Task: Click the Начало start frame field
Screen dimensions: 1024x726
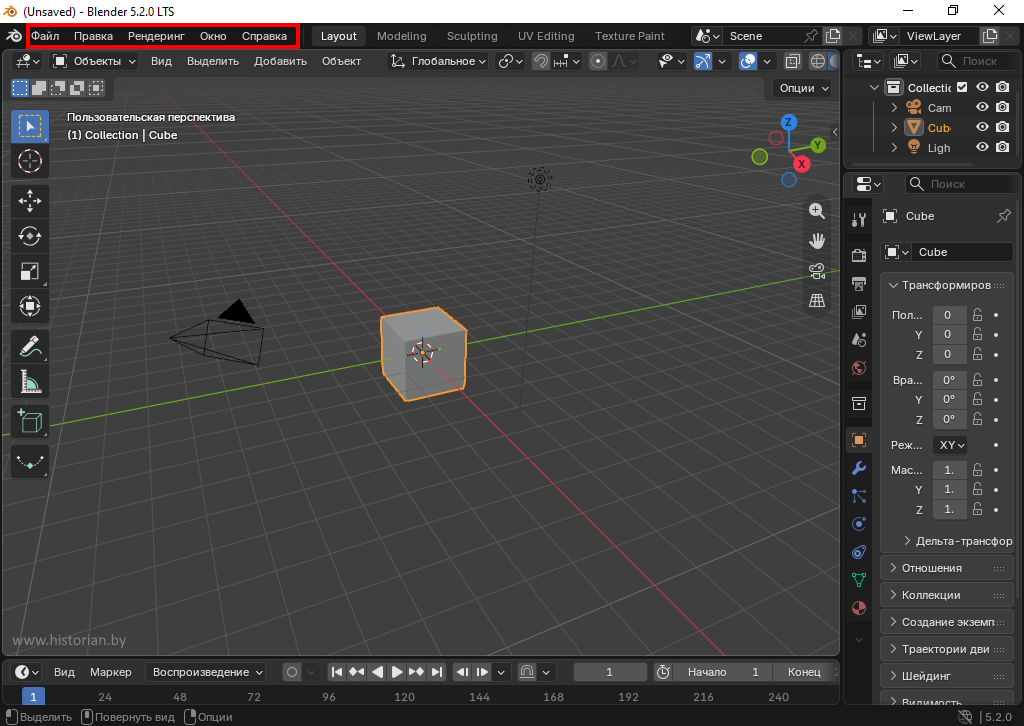Action: [723, 672]
